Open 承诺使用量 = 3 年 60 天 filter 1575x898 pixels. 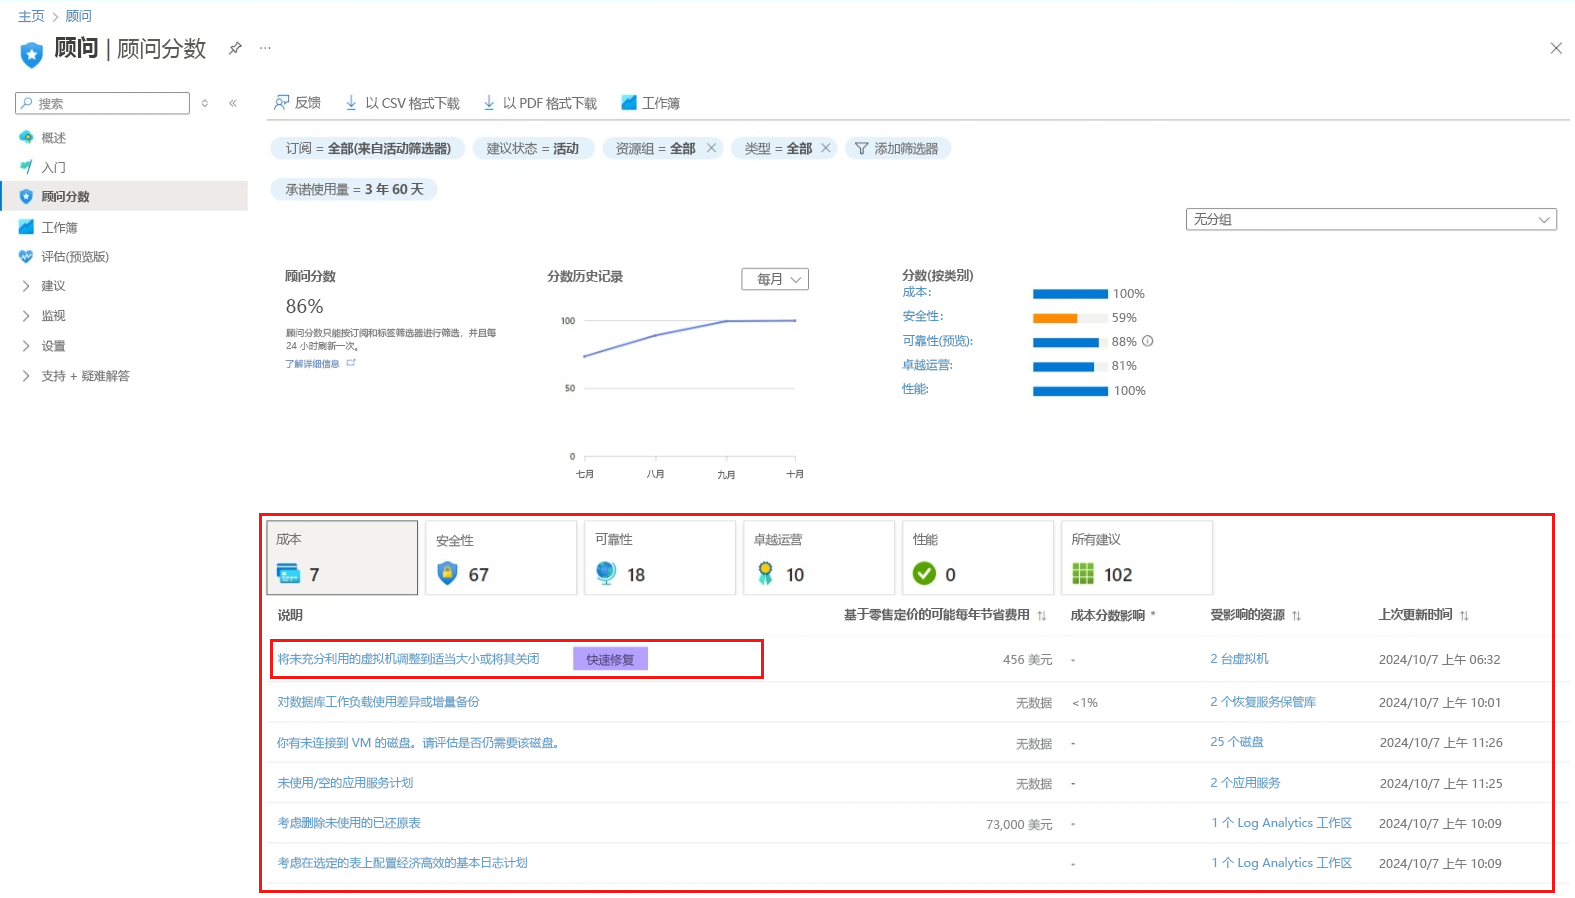point(354,189)
